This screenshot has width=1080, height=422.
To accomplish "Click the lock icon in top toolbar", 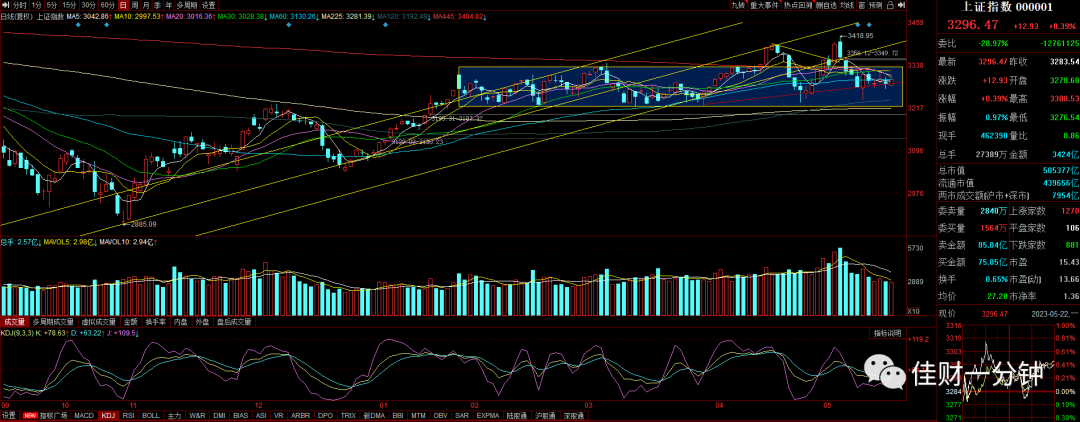I will [x=891, y=5].
